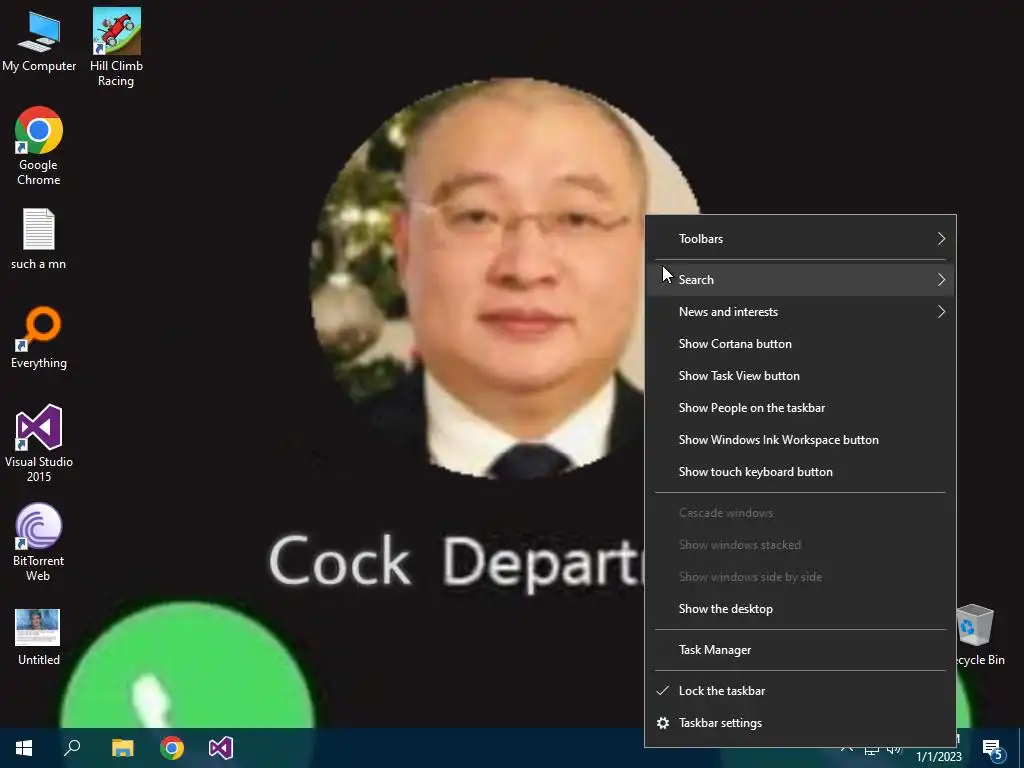Select the Hill Climb Racing shortcut

pyautogui.click(x=116, y=47)
